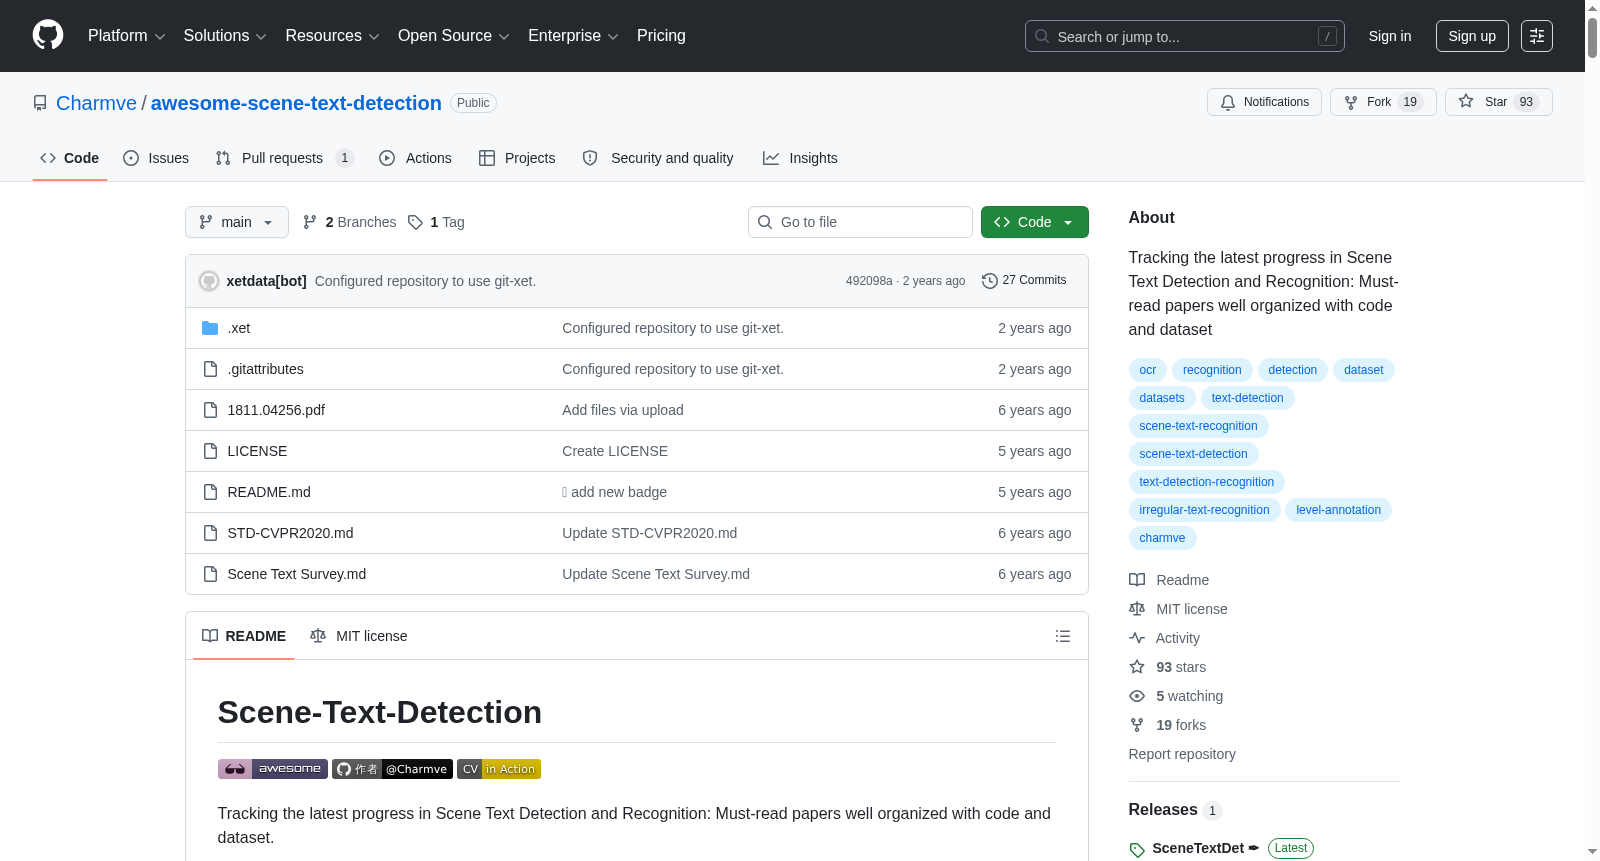
Task: Expand the Solutions menu
Action: 225,36
